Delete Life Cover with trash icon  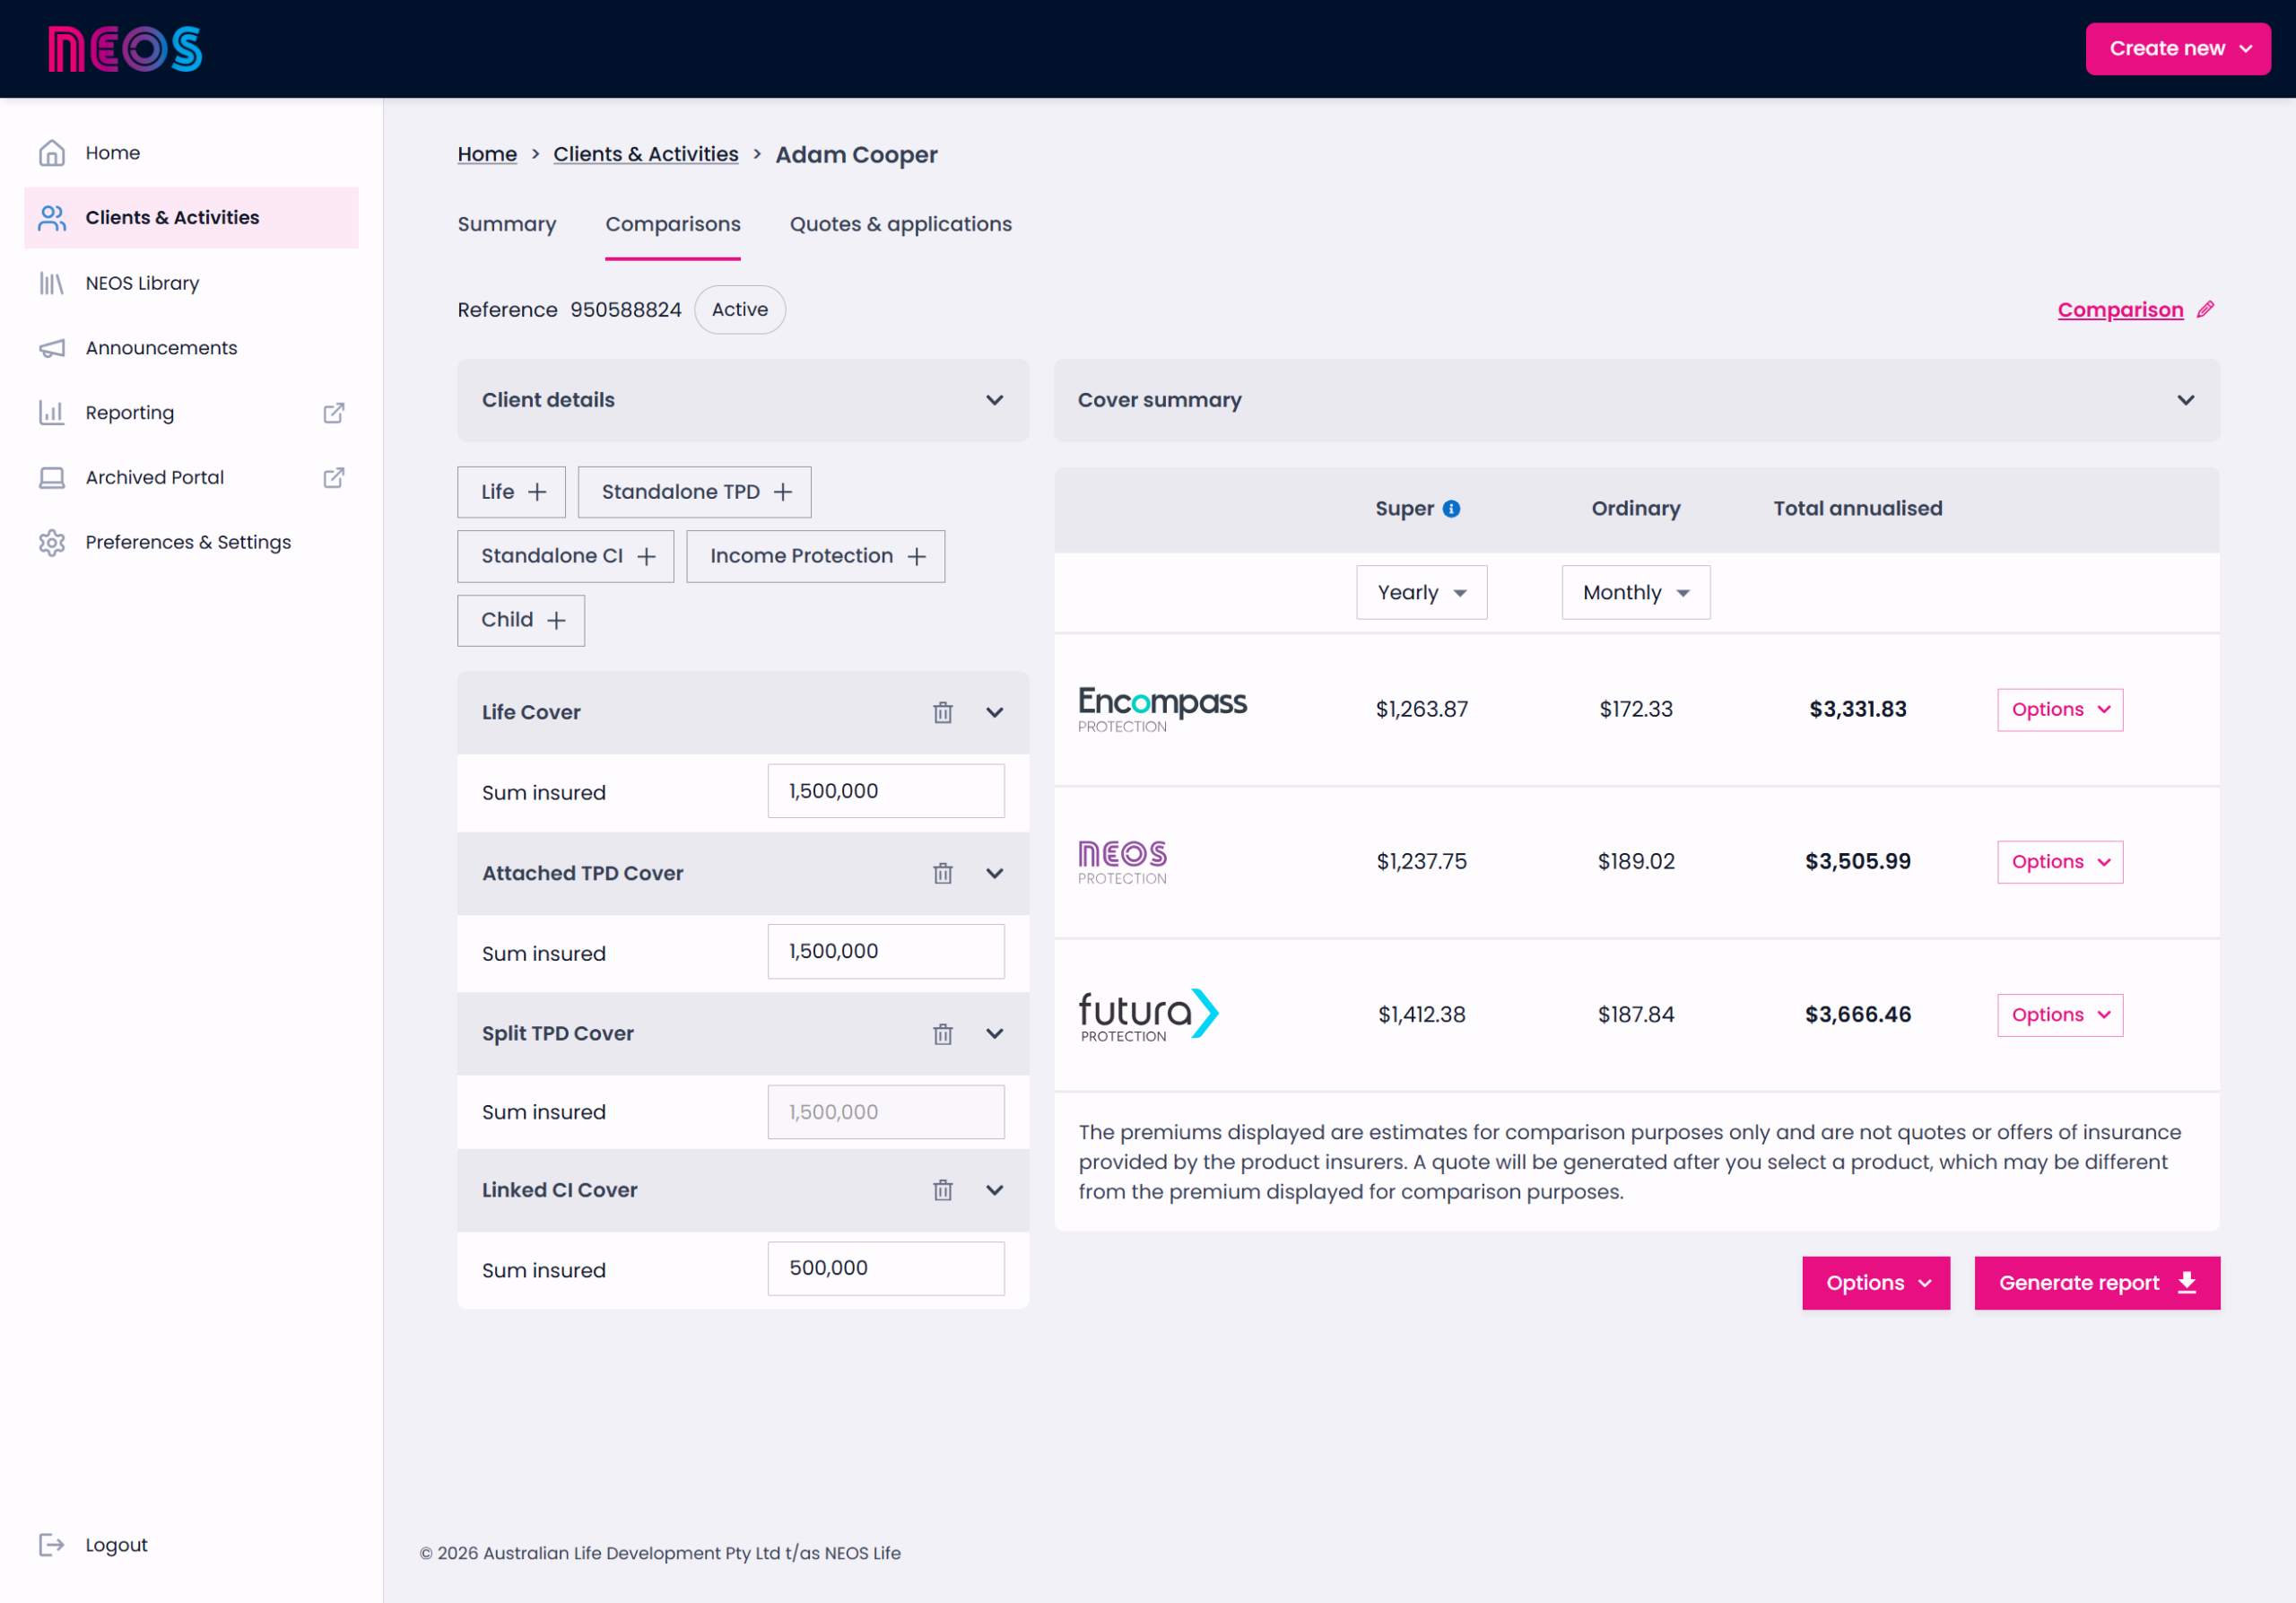[x=943, y=713]
